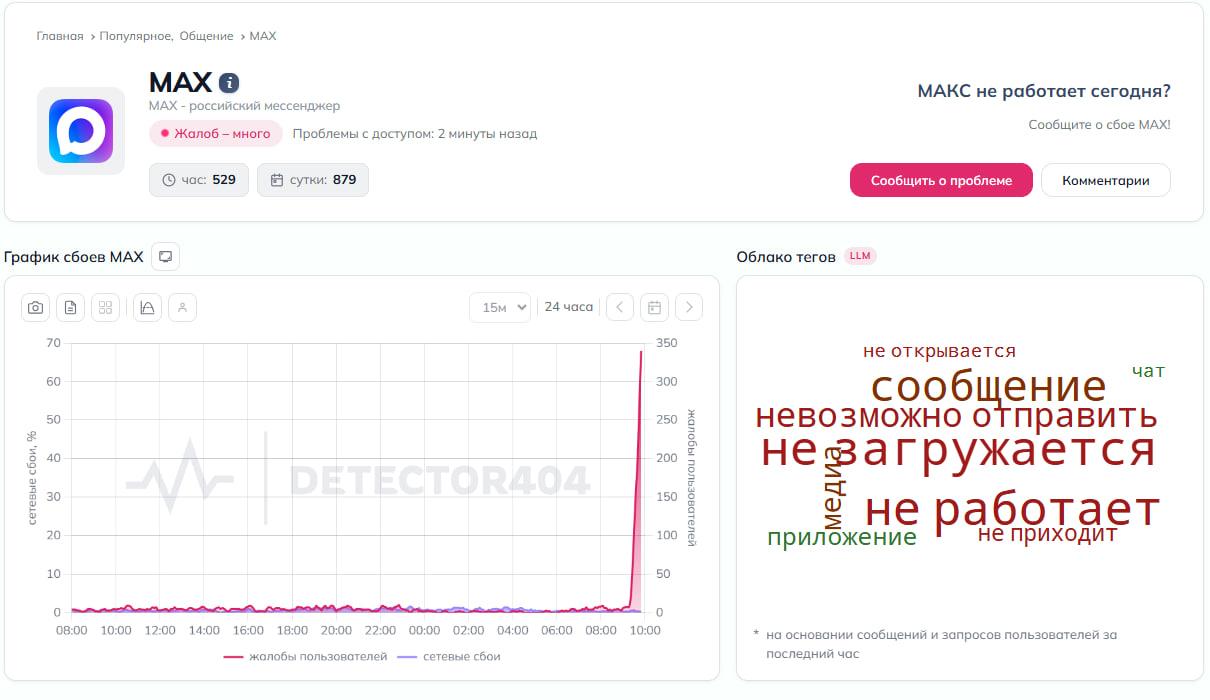This screenshot has height=700, width=1210.
Task: Click the сутки: 879 counter badge
Action: (x=313, y=180)
